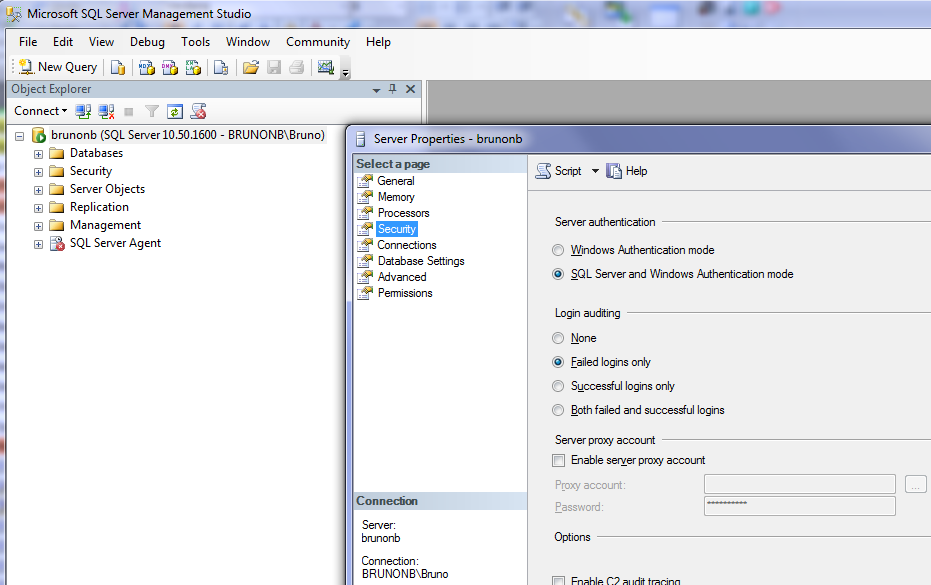Start an Analysis Services XMLA Query
931x585 pixels.
(193, 68)
